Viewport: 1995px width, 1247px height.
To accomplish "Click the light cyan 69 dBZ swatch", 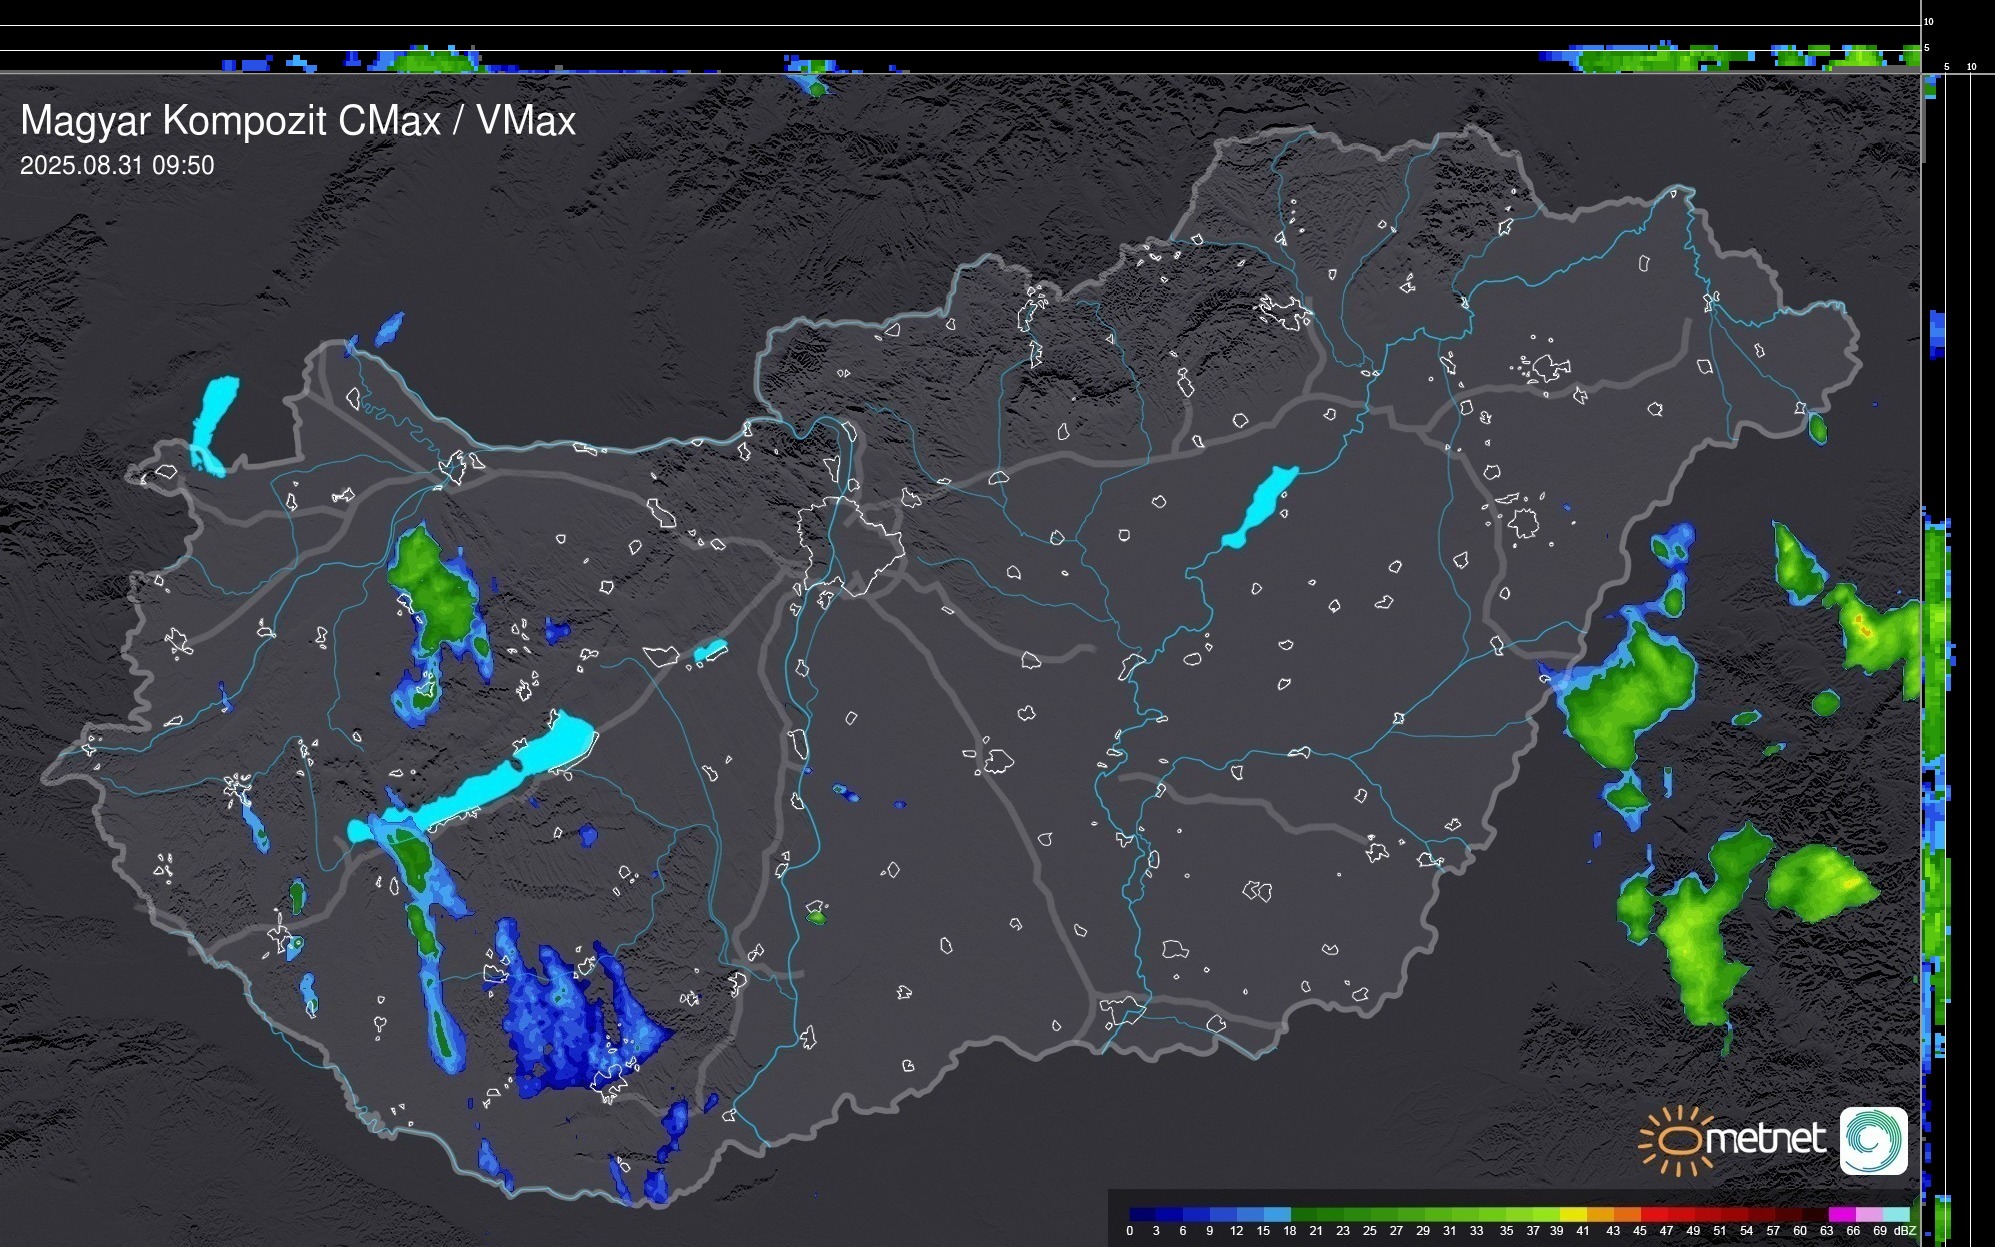I will pyautogui.click(x=1895, y=1214).
